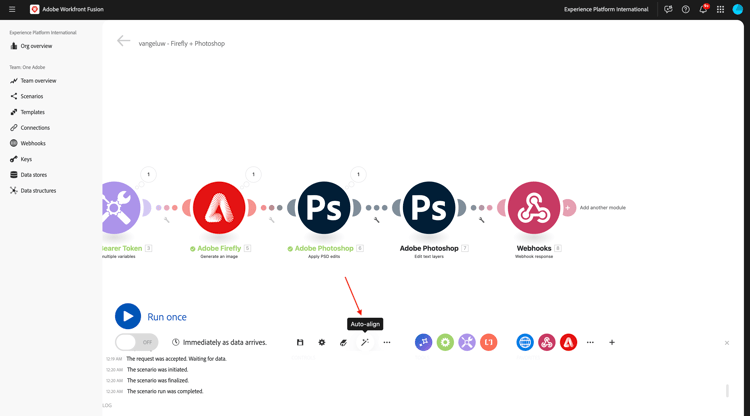750x416 pixels.
Task: Click wrench between Firefly and Photoshop
Action: (x=271, y=220)
